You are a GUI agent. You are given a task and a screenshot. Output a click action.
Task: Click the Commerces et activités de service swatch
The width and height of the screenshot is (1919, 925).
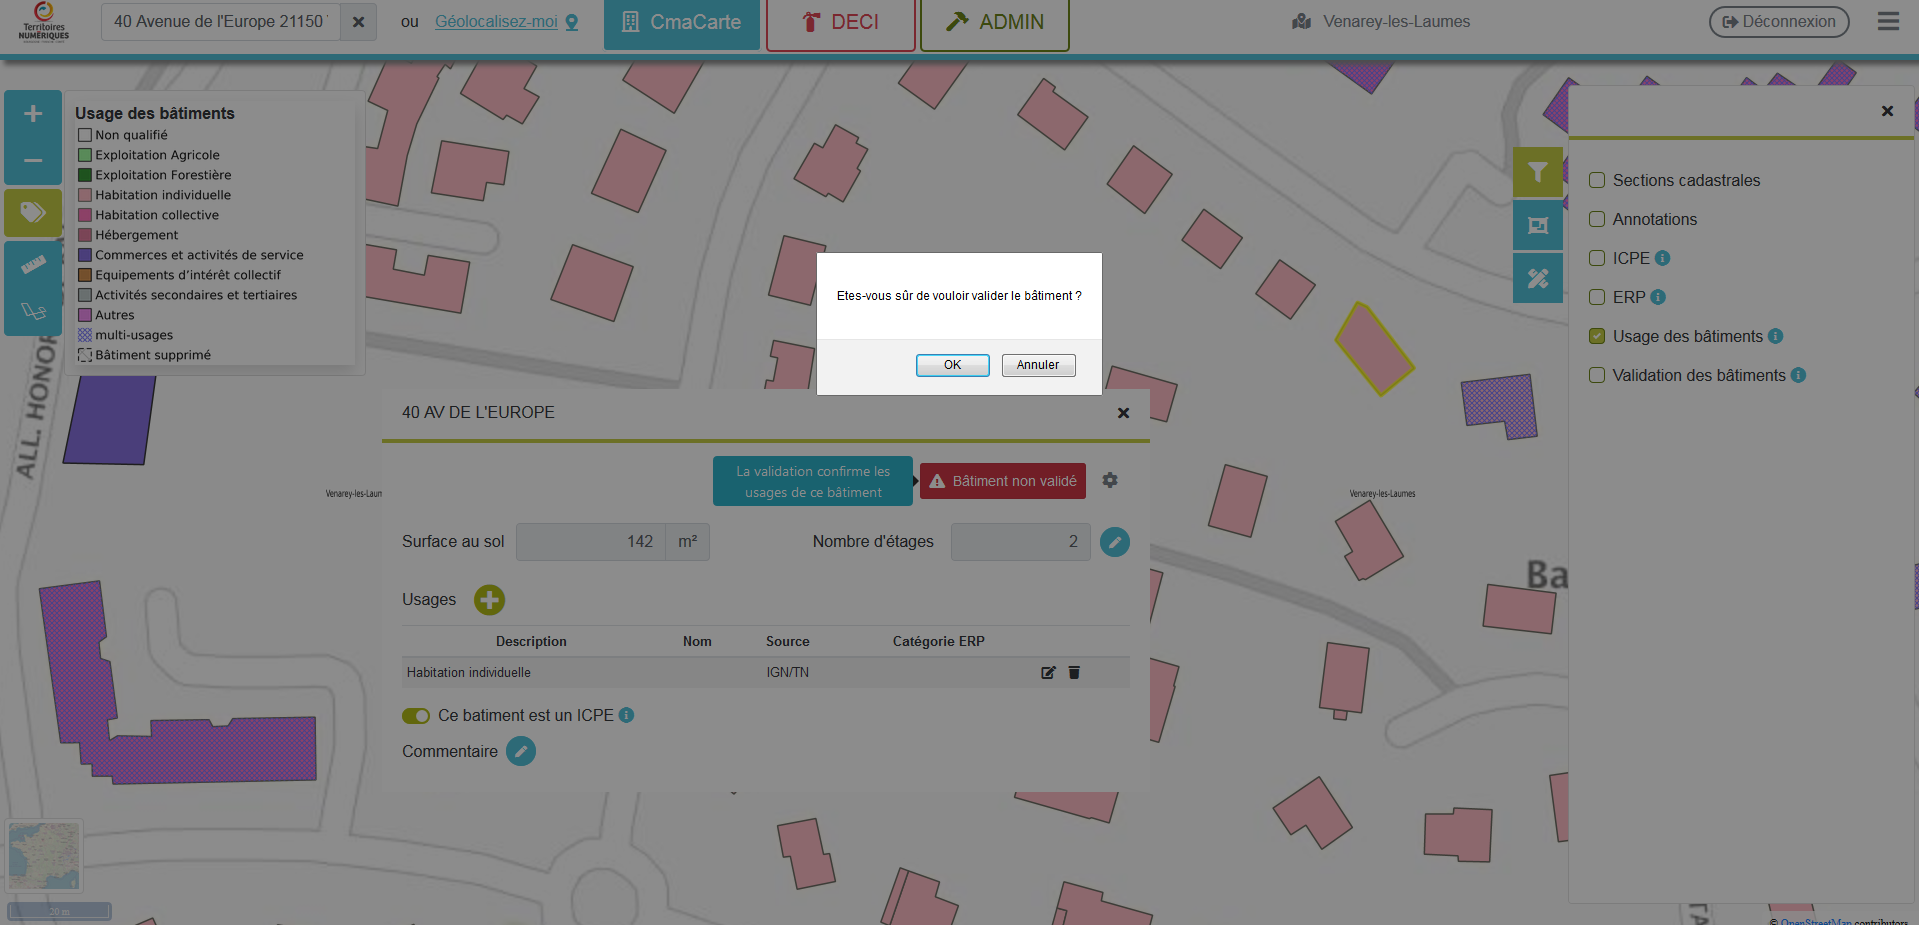(x=85, y=255)
